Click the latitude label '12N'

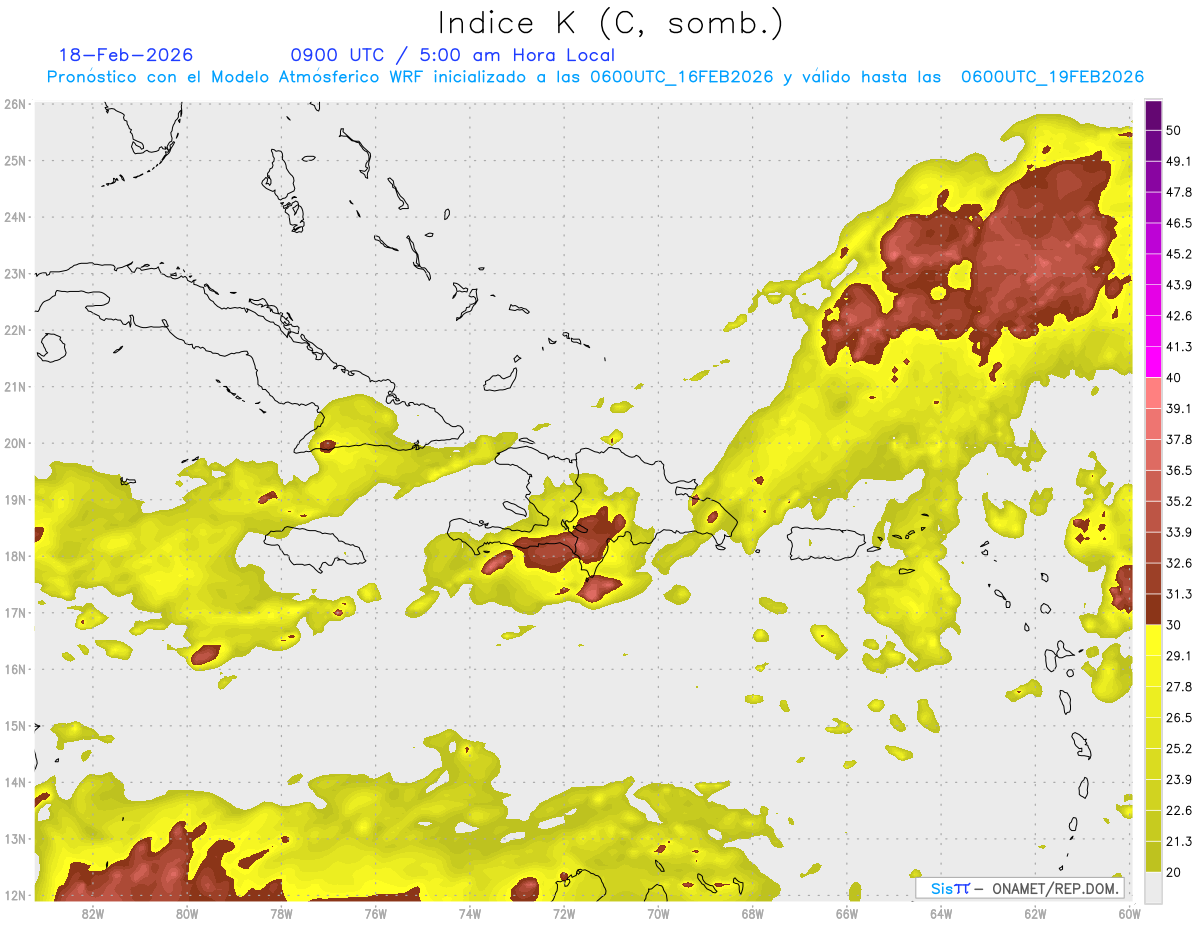click(15, 895)
